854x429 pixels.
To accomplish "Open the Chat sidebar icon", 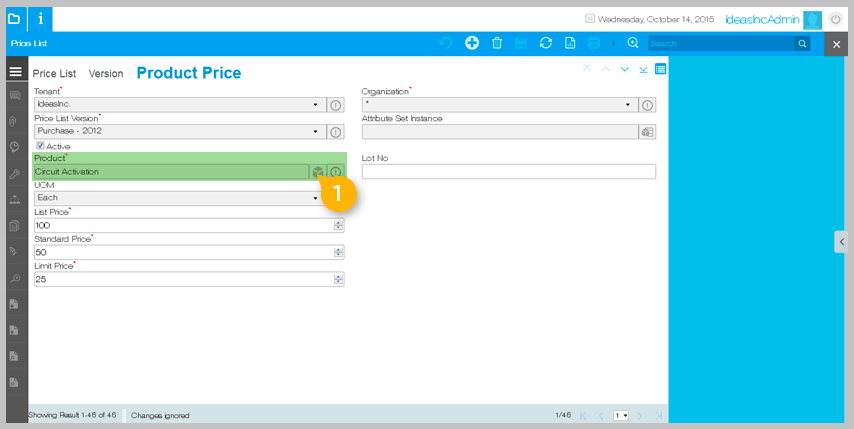I will point(15,95).
